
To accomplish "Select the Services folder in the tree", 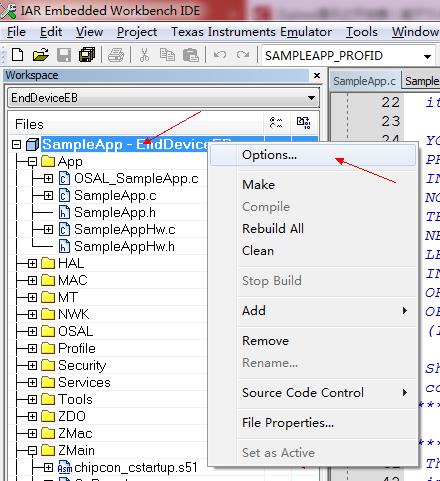I will click(84, 382).
